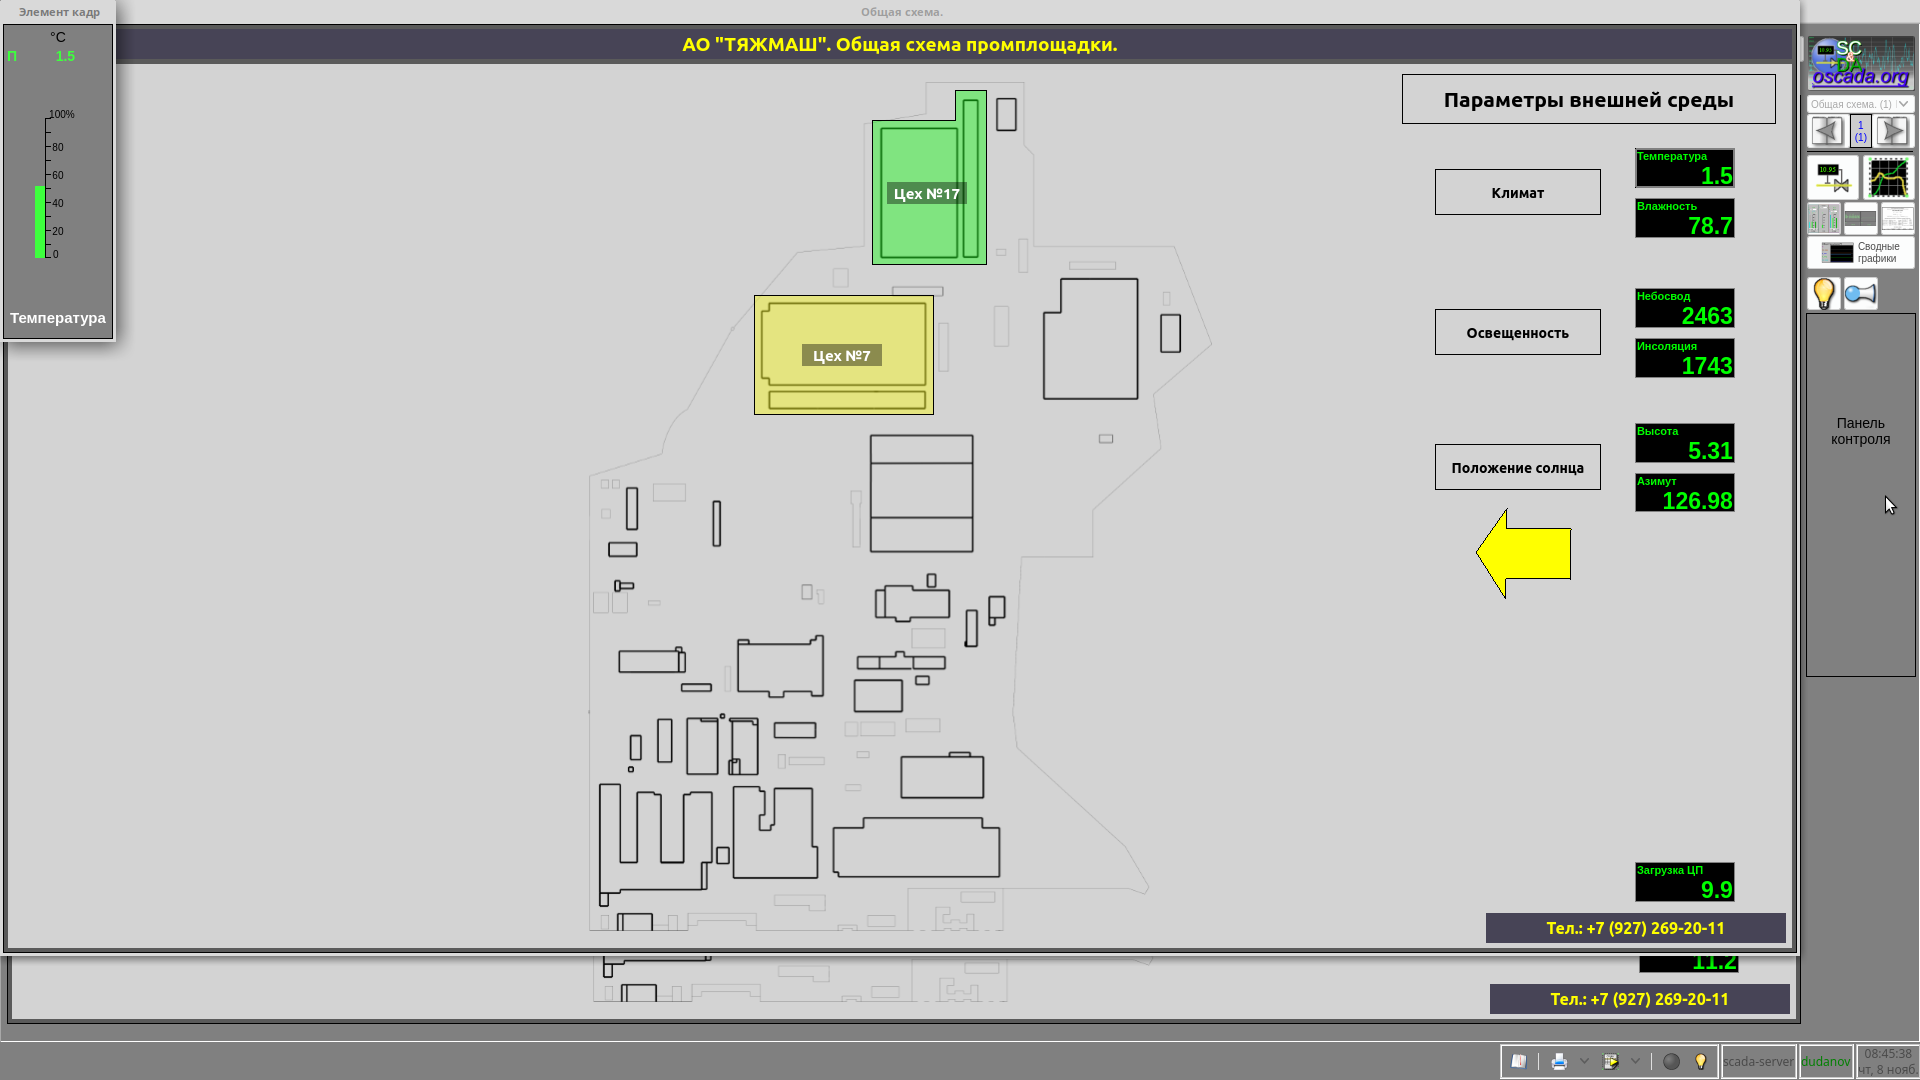Click the alarm horn sound icon
Image resolution: width=1920 pixels, height=1080 pixels.
click(1860, 293)
